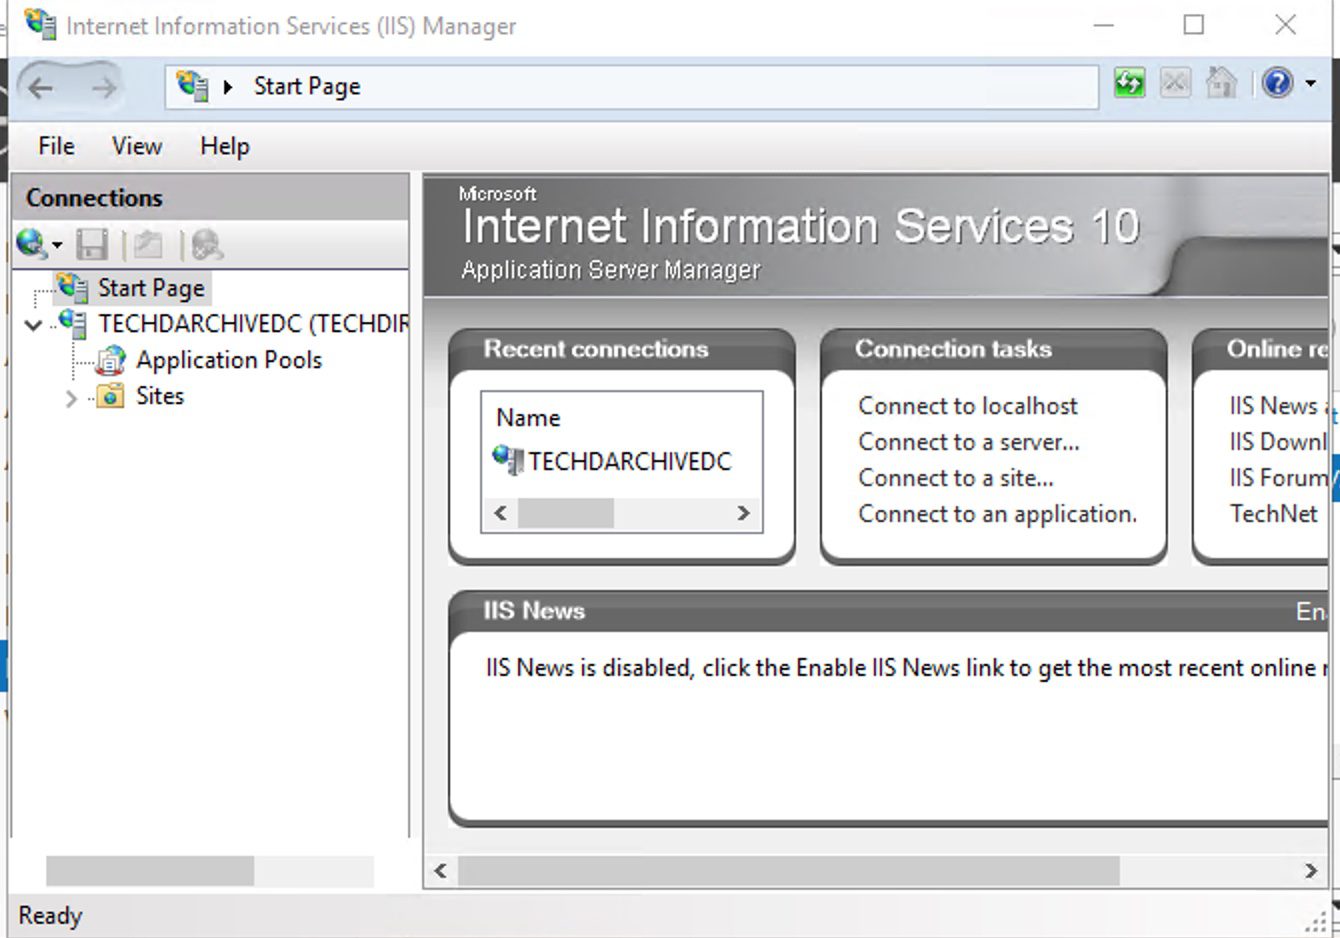The height and width of the screenshot is (938, 1340).
Task: Open the View menu
Action: (x=137, y=146)
